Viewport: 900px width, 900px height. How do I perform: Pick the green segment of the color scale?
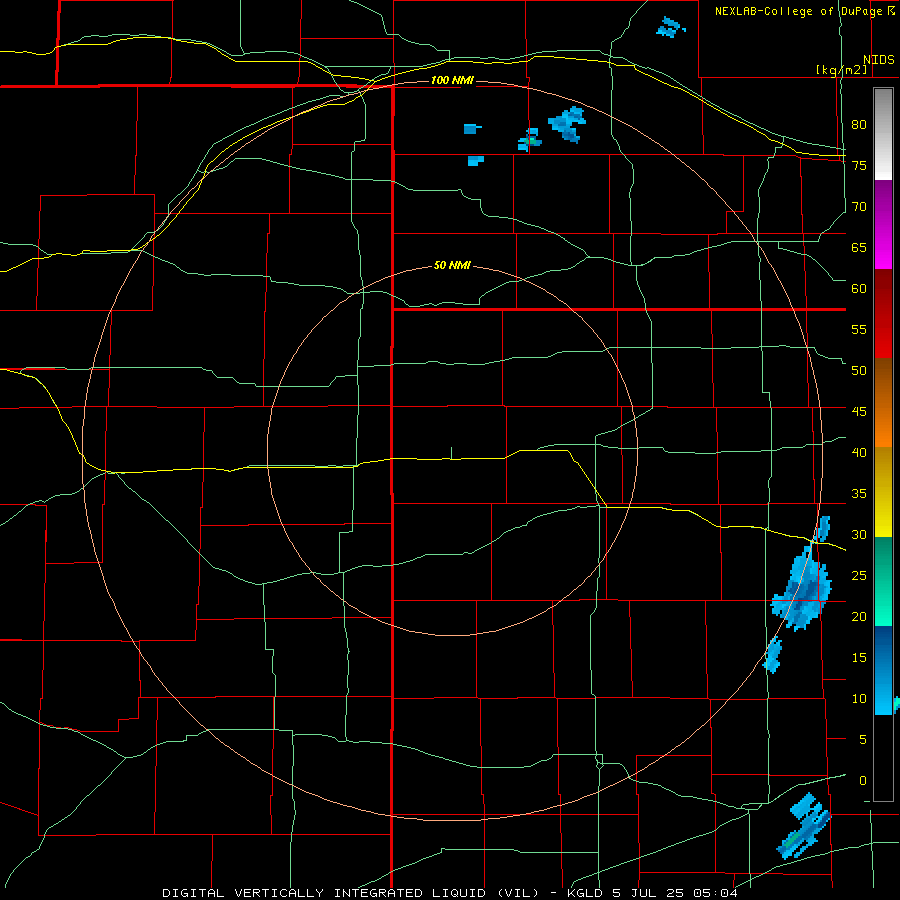click(x=883, y=581)
